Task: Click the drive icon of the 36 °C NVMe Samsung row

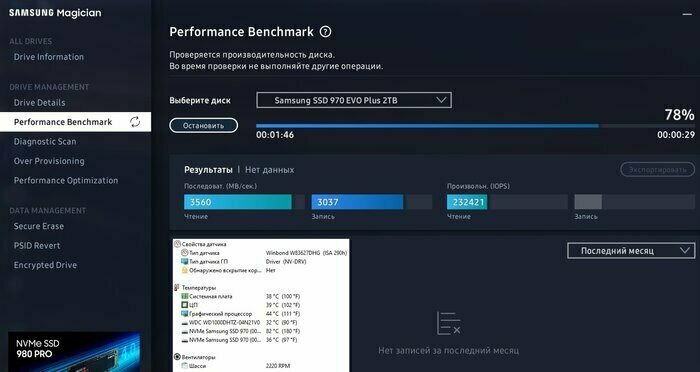Action: (185, 340)
